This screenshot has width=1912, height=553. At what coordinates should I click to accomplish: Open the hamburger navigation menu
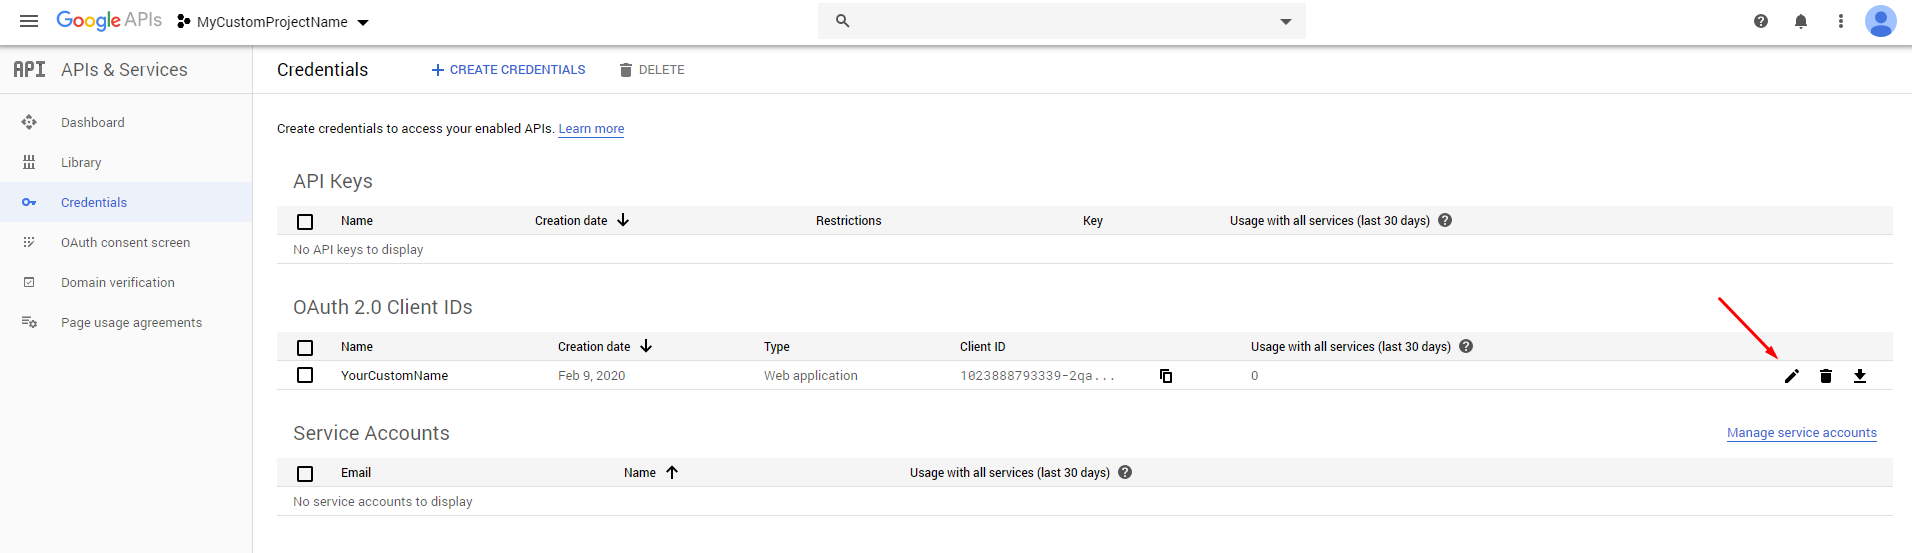click(x=29, y=21)
